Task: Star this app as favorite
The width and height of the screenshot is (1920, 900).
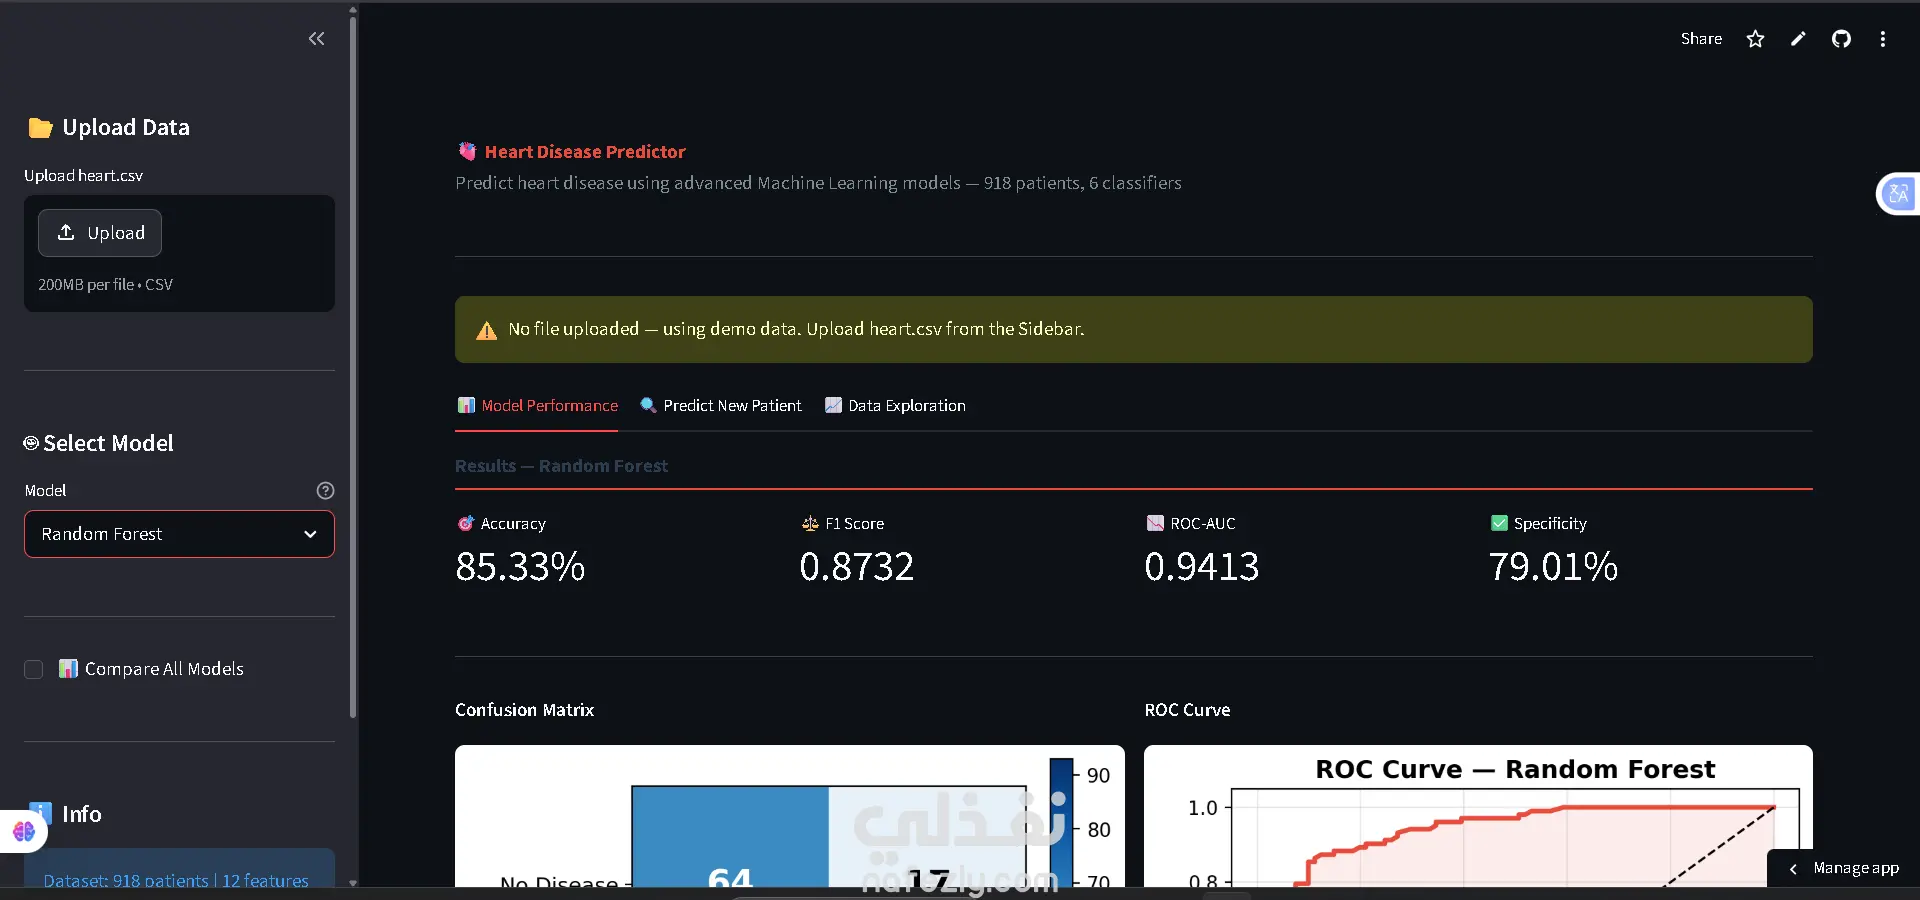Action: 1755,39
